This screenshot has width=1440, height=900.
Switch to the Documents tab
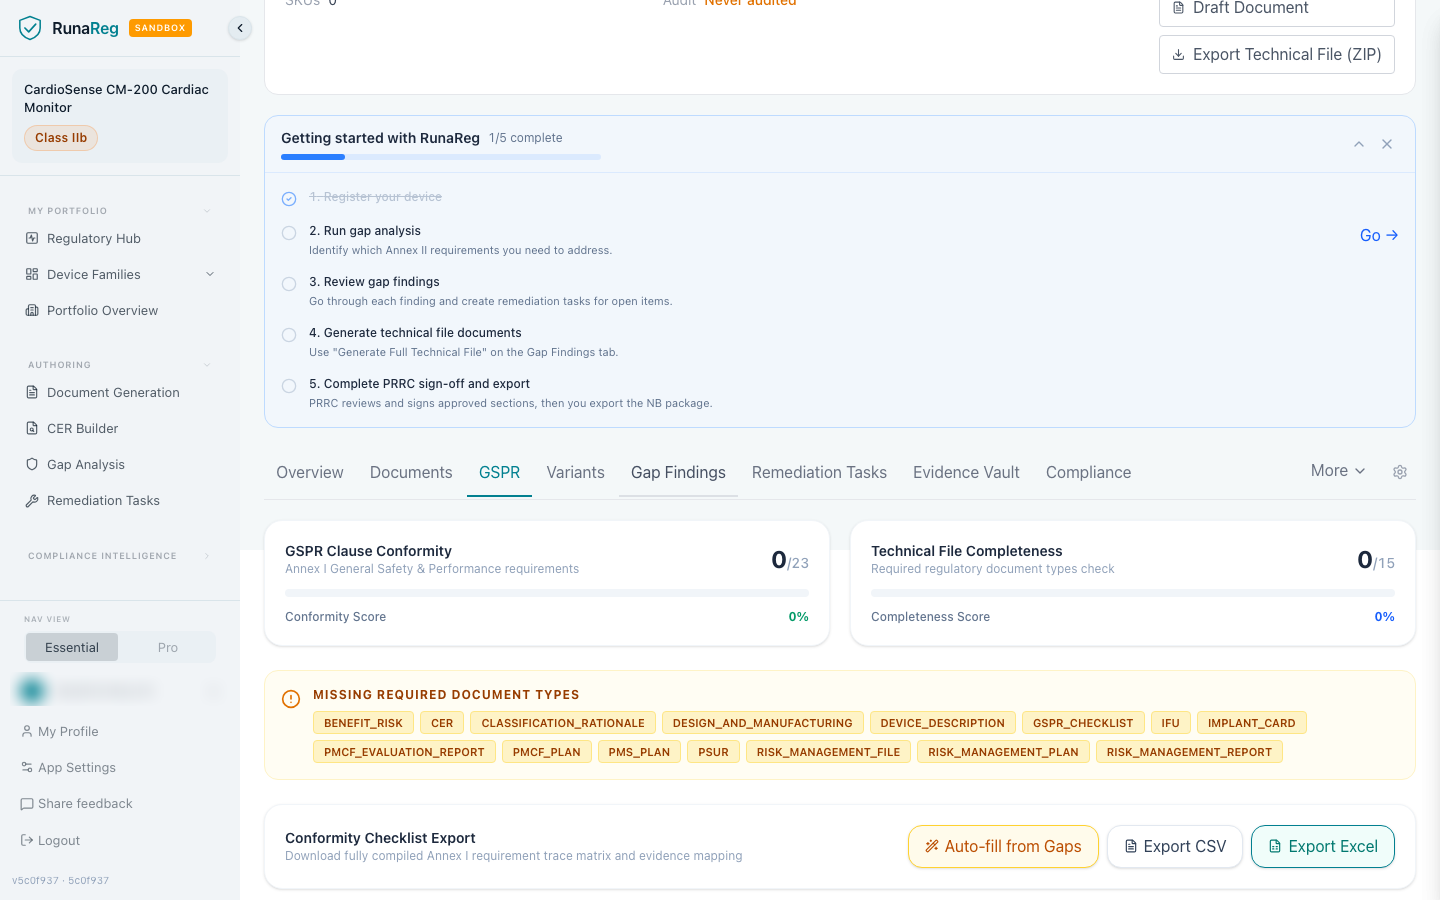pos(411,472)
